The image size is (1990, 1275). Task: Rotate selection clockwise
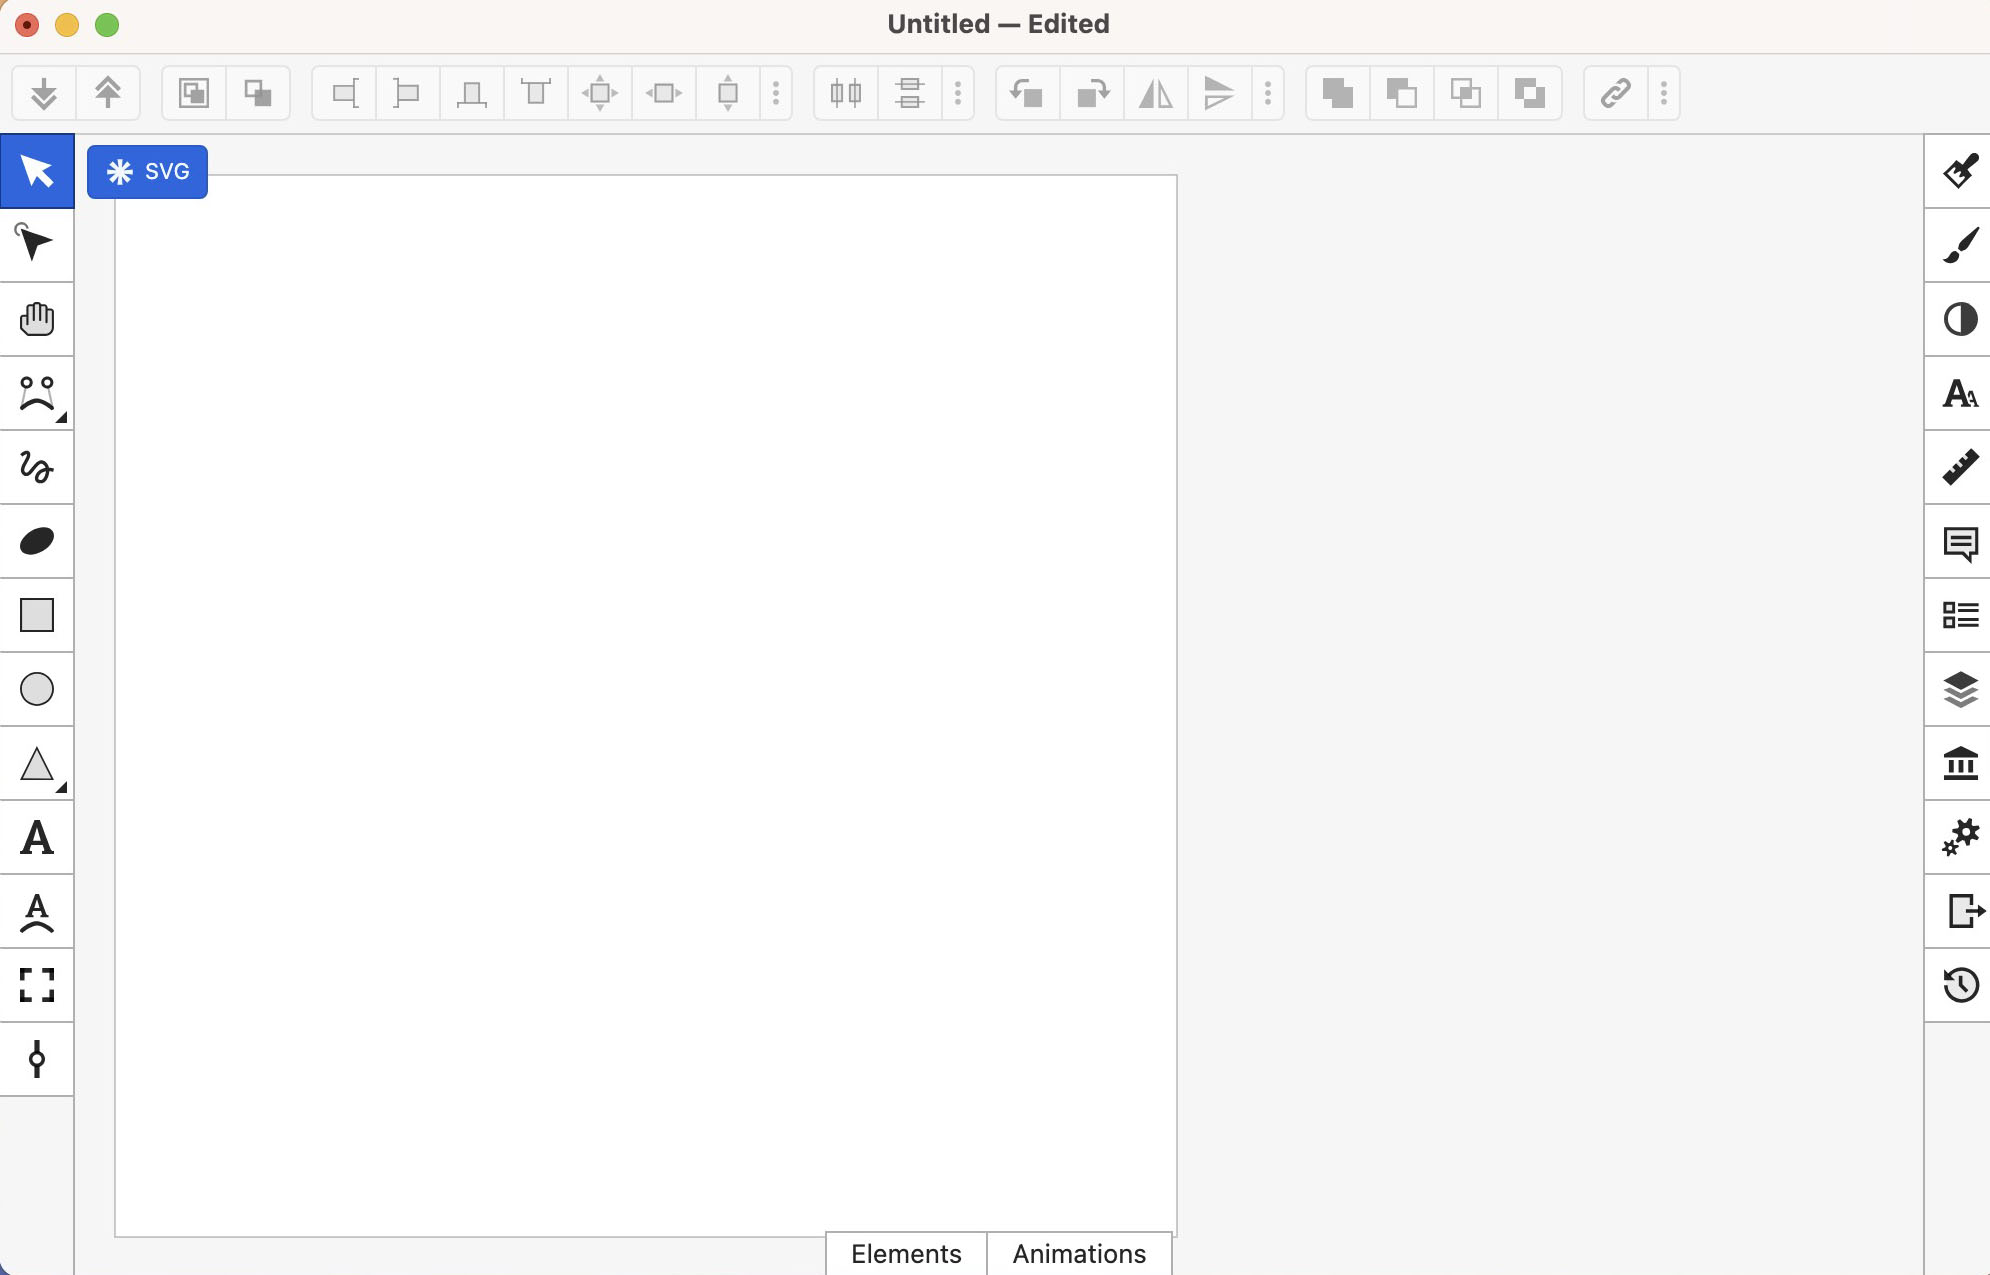[1092, 93]
